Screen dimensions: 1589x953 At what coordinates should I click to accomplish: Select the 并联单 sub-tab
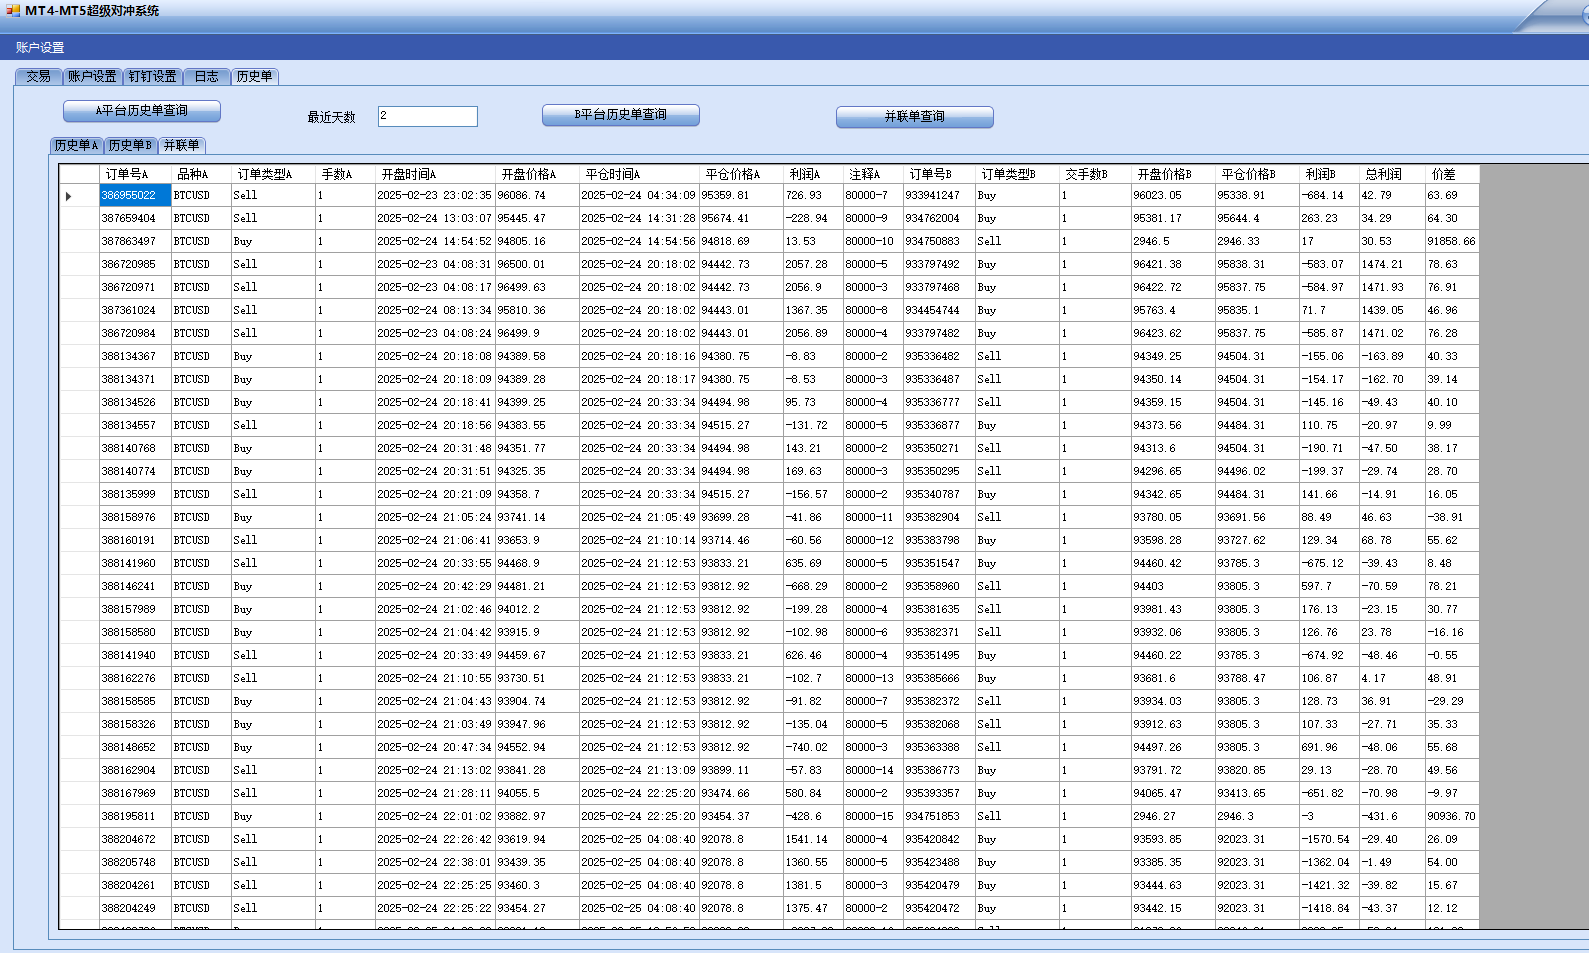click(181, 145)
